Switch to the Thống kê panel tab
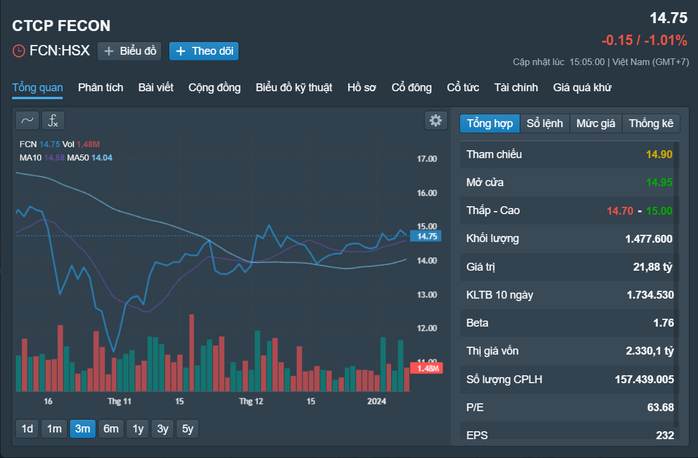698x458 pixels. (x=651, y=123)
